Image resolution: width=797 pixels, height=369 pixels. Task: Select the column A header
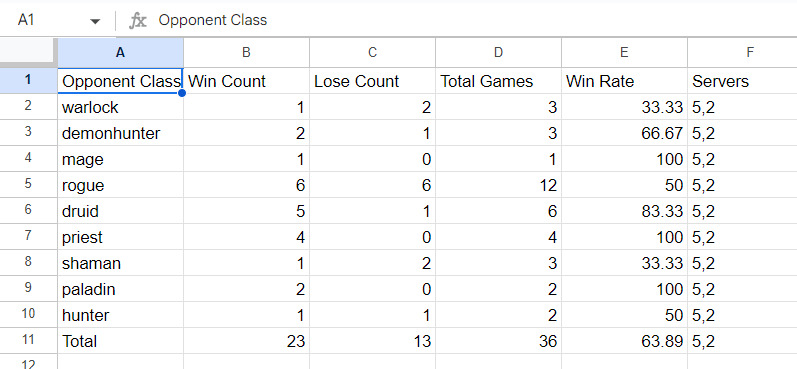coord(120,52)
